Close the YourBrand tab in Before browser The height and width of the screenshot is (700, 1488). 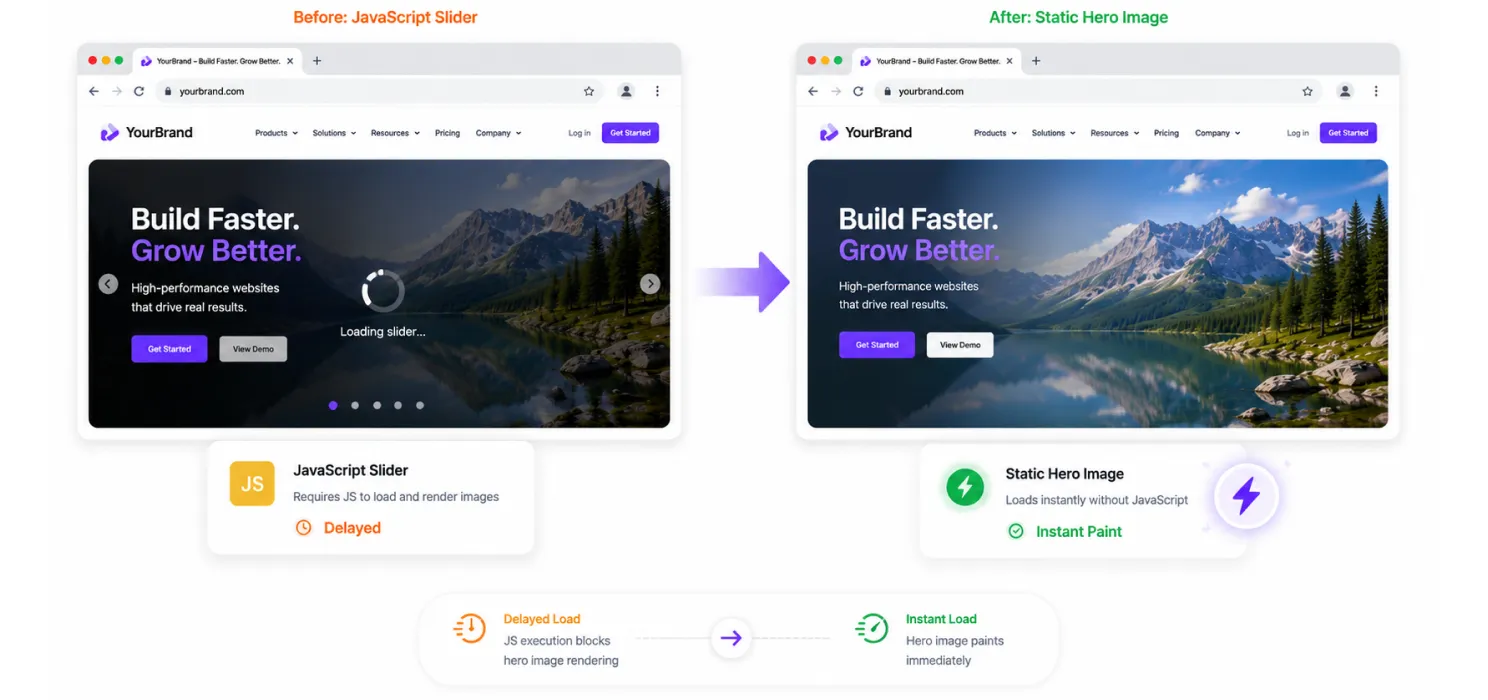(x=290, y=61)
